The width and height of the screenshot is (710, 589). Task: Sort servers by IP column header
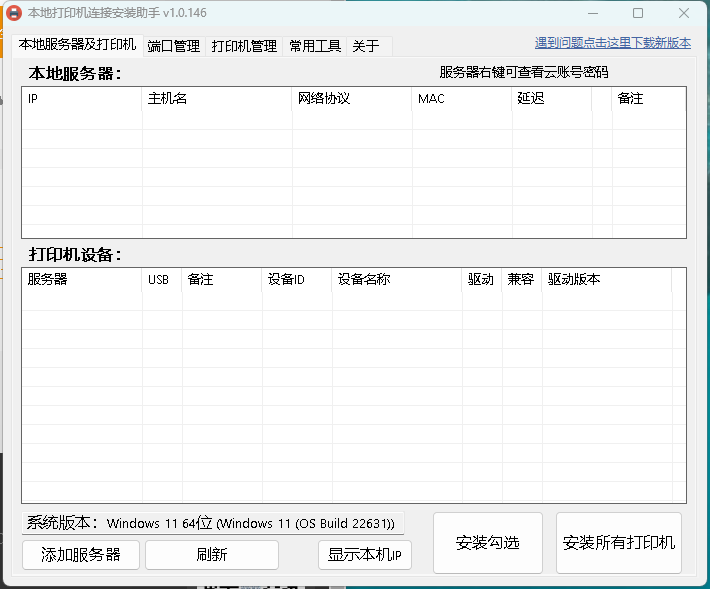(82, 99)
